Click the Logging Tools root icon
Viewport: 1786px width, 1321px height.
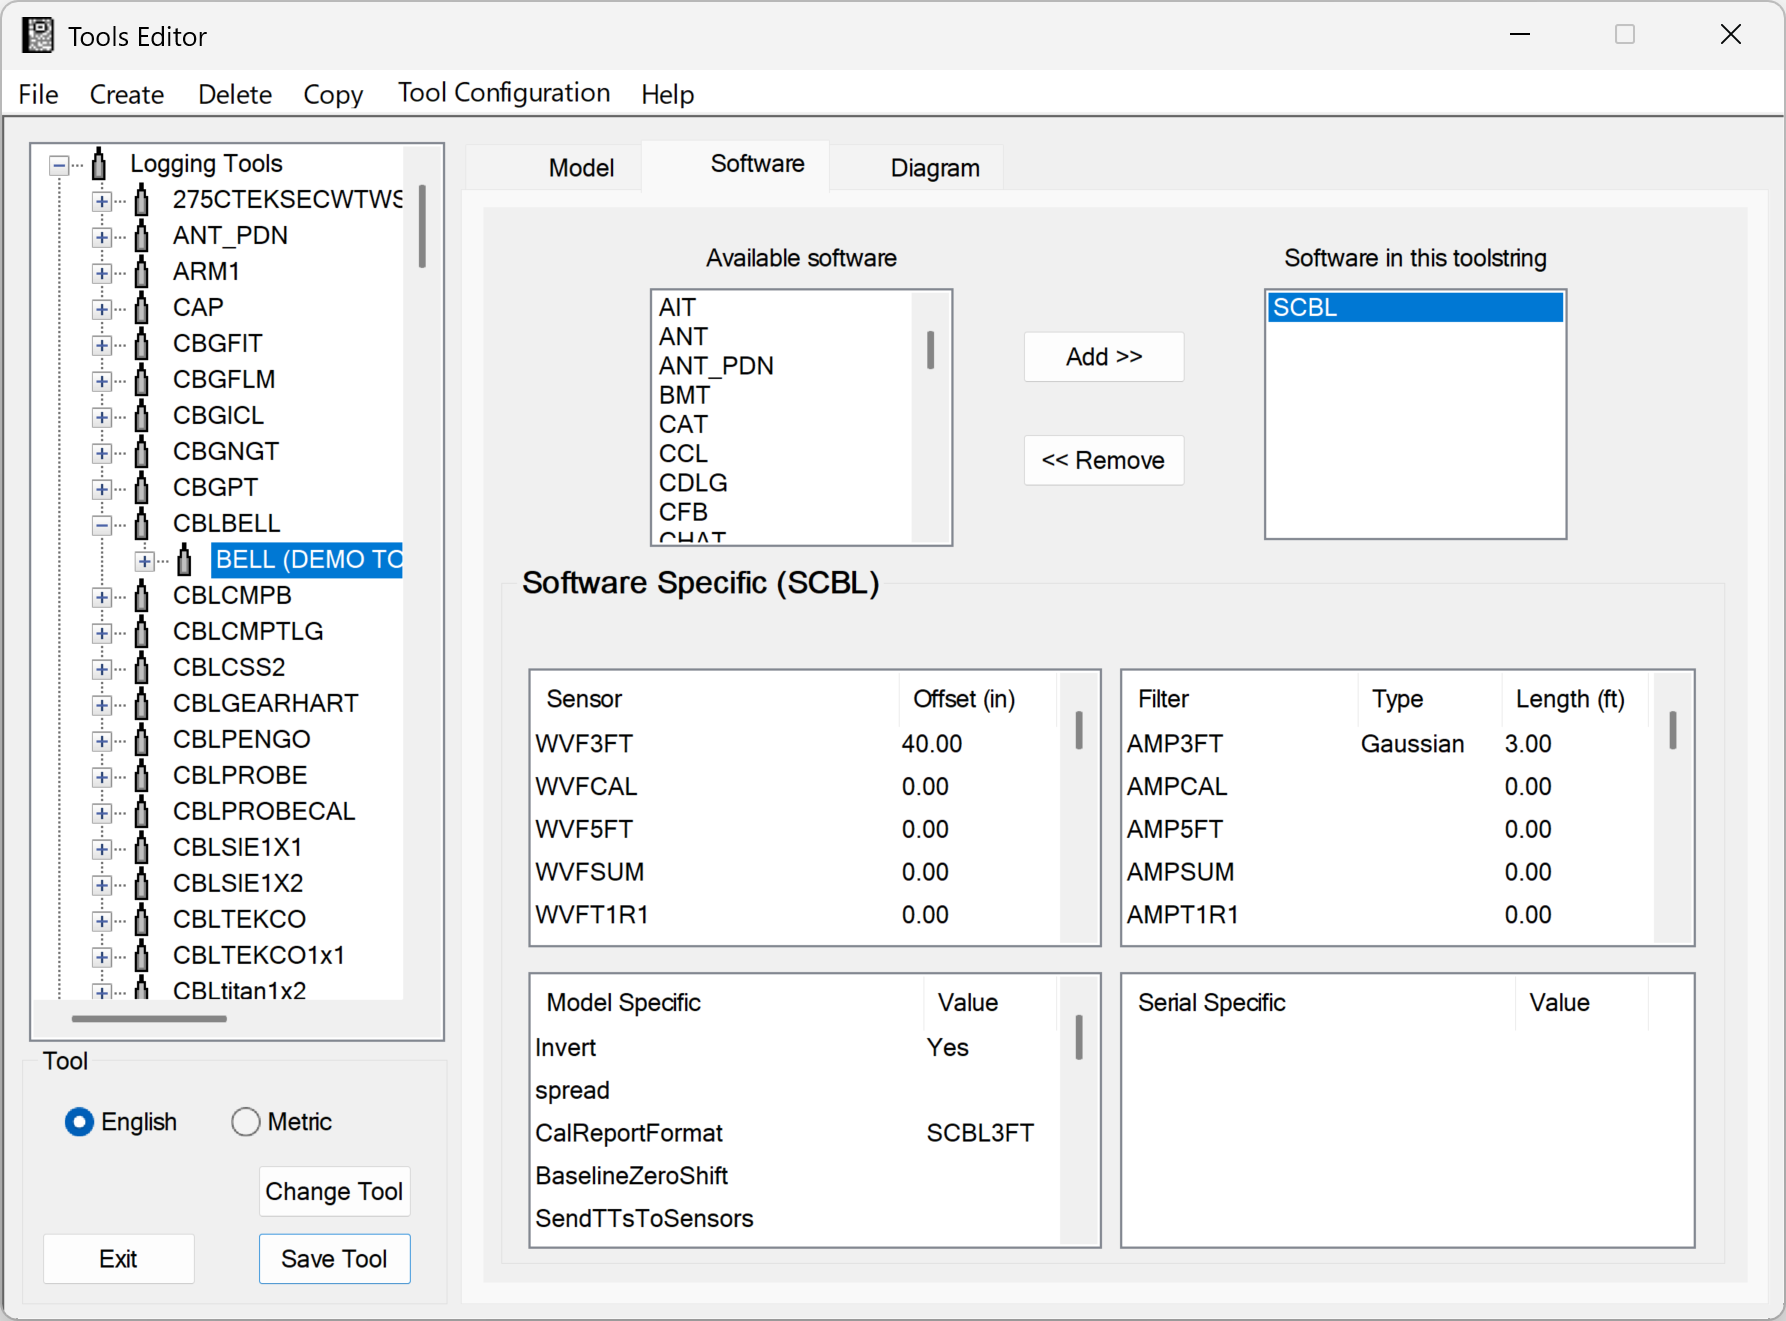pos(99,164)
